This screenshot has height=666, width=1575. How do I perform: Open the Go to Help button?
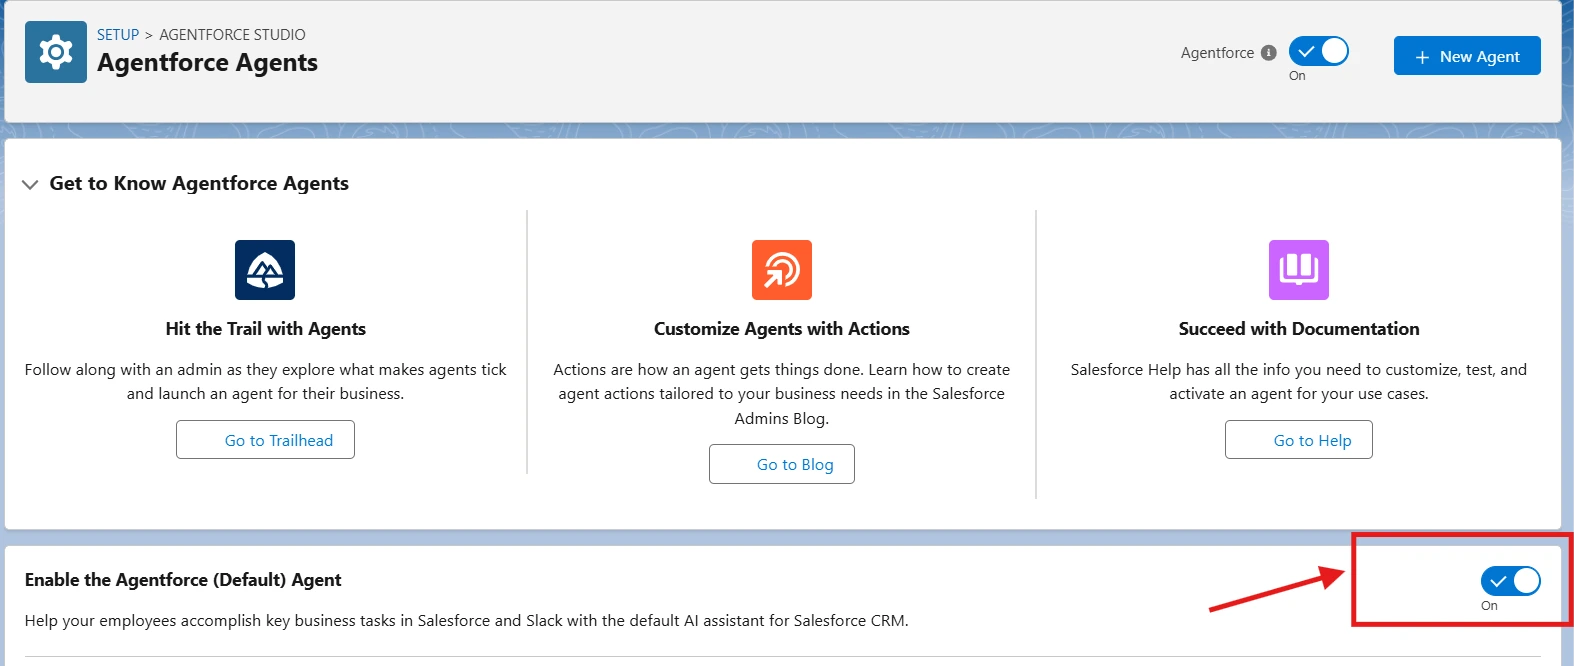click(x=1298, y=440)
